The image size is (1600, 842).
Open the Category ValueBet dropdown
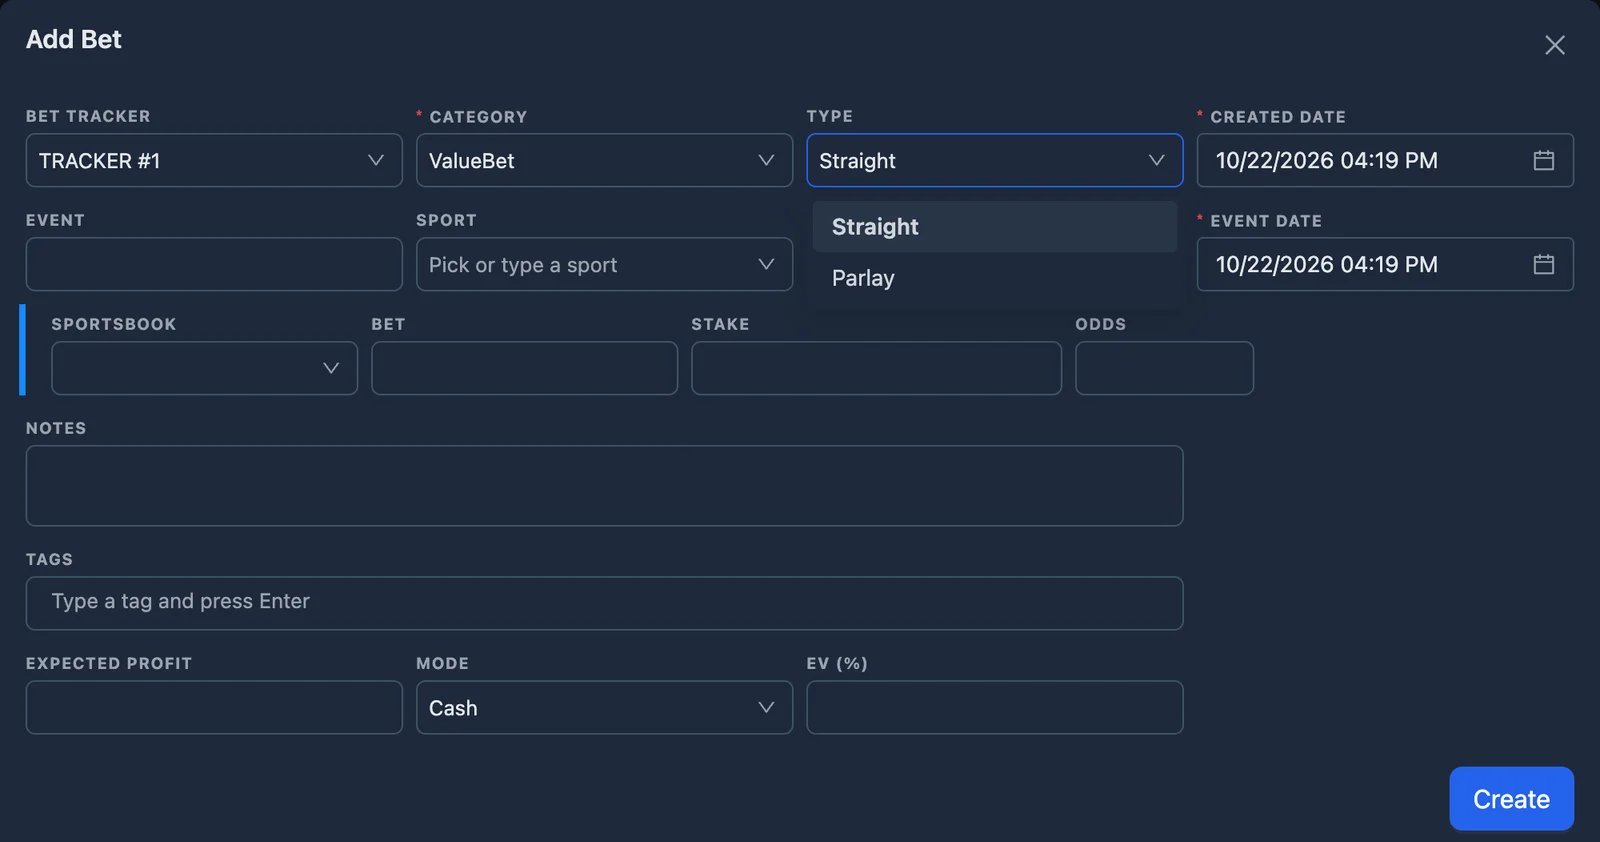tap(604, 160)
